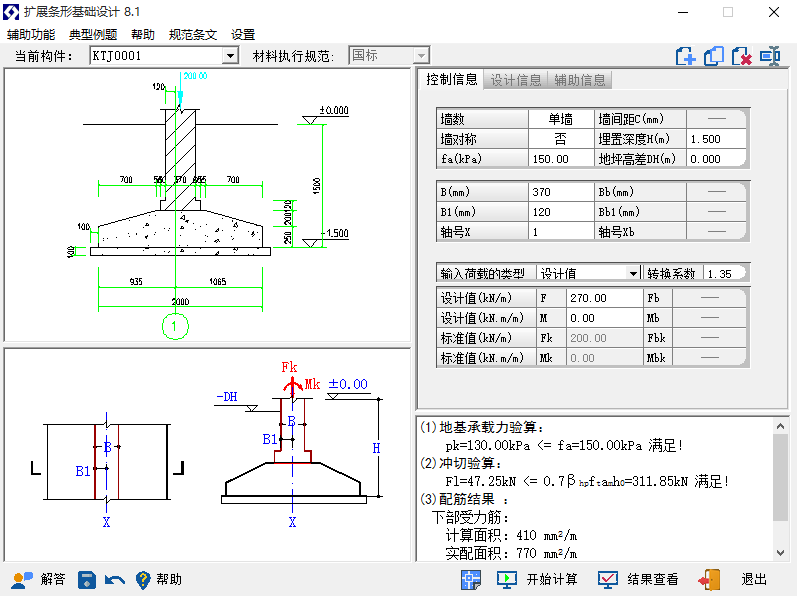This screenshot has height=596, width=797.
Task: Edit the F design value 270.00
Action: [x=604, y=298]
